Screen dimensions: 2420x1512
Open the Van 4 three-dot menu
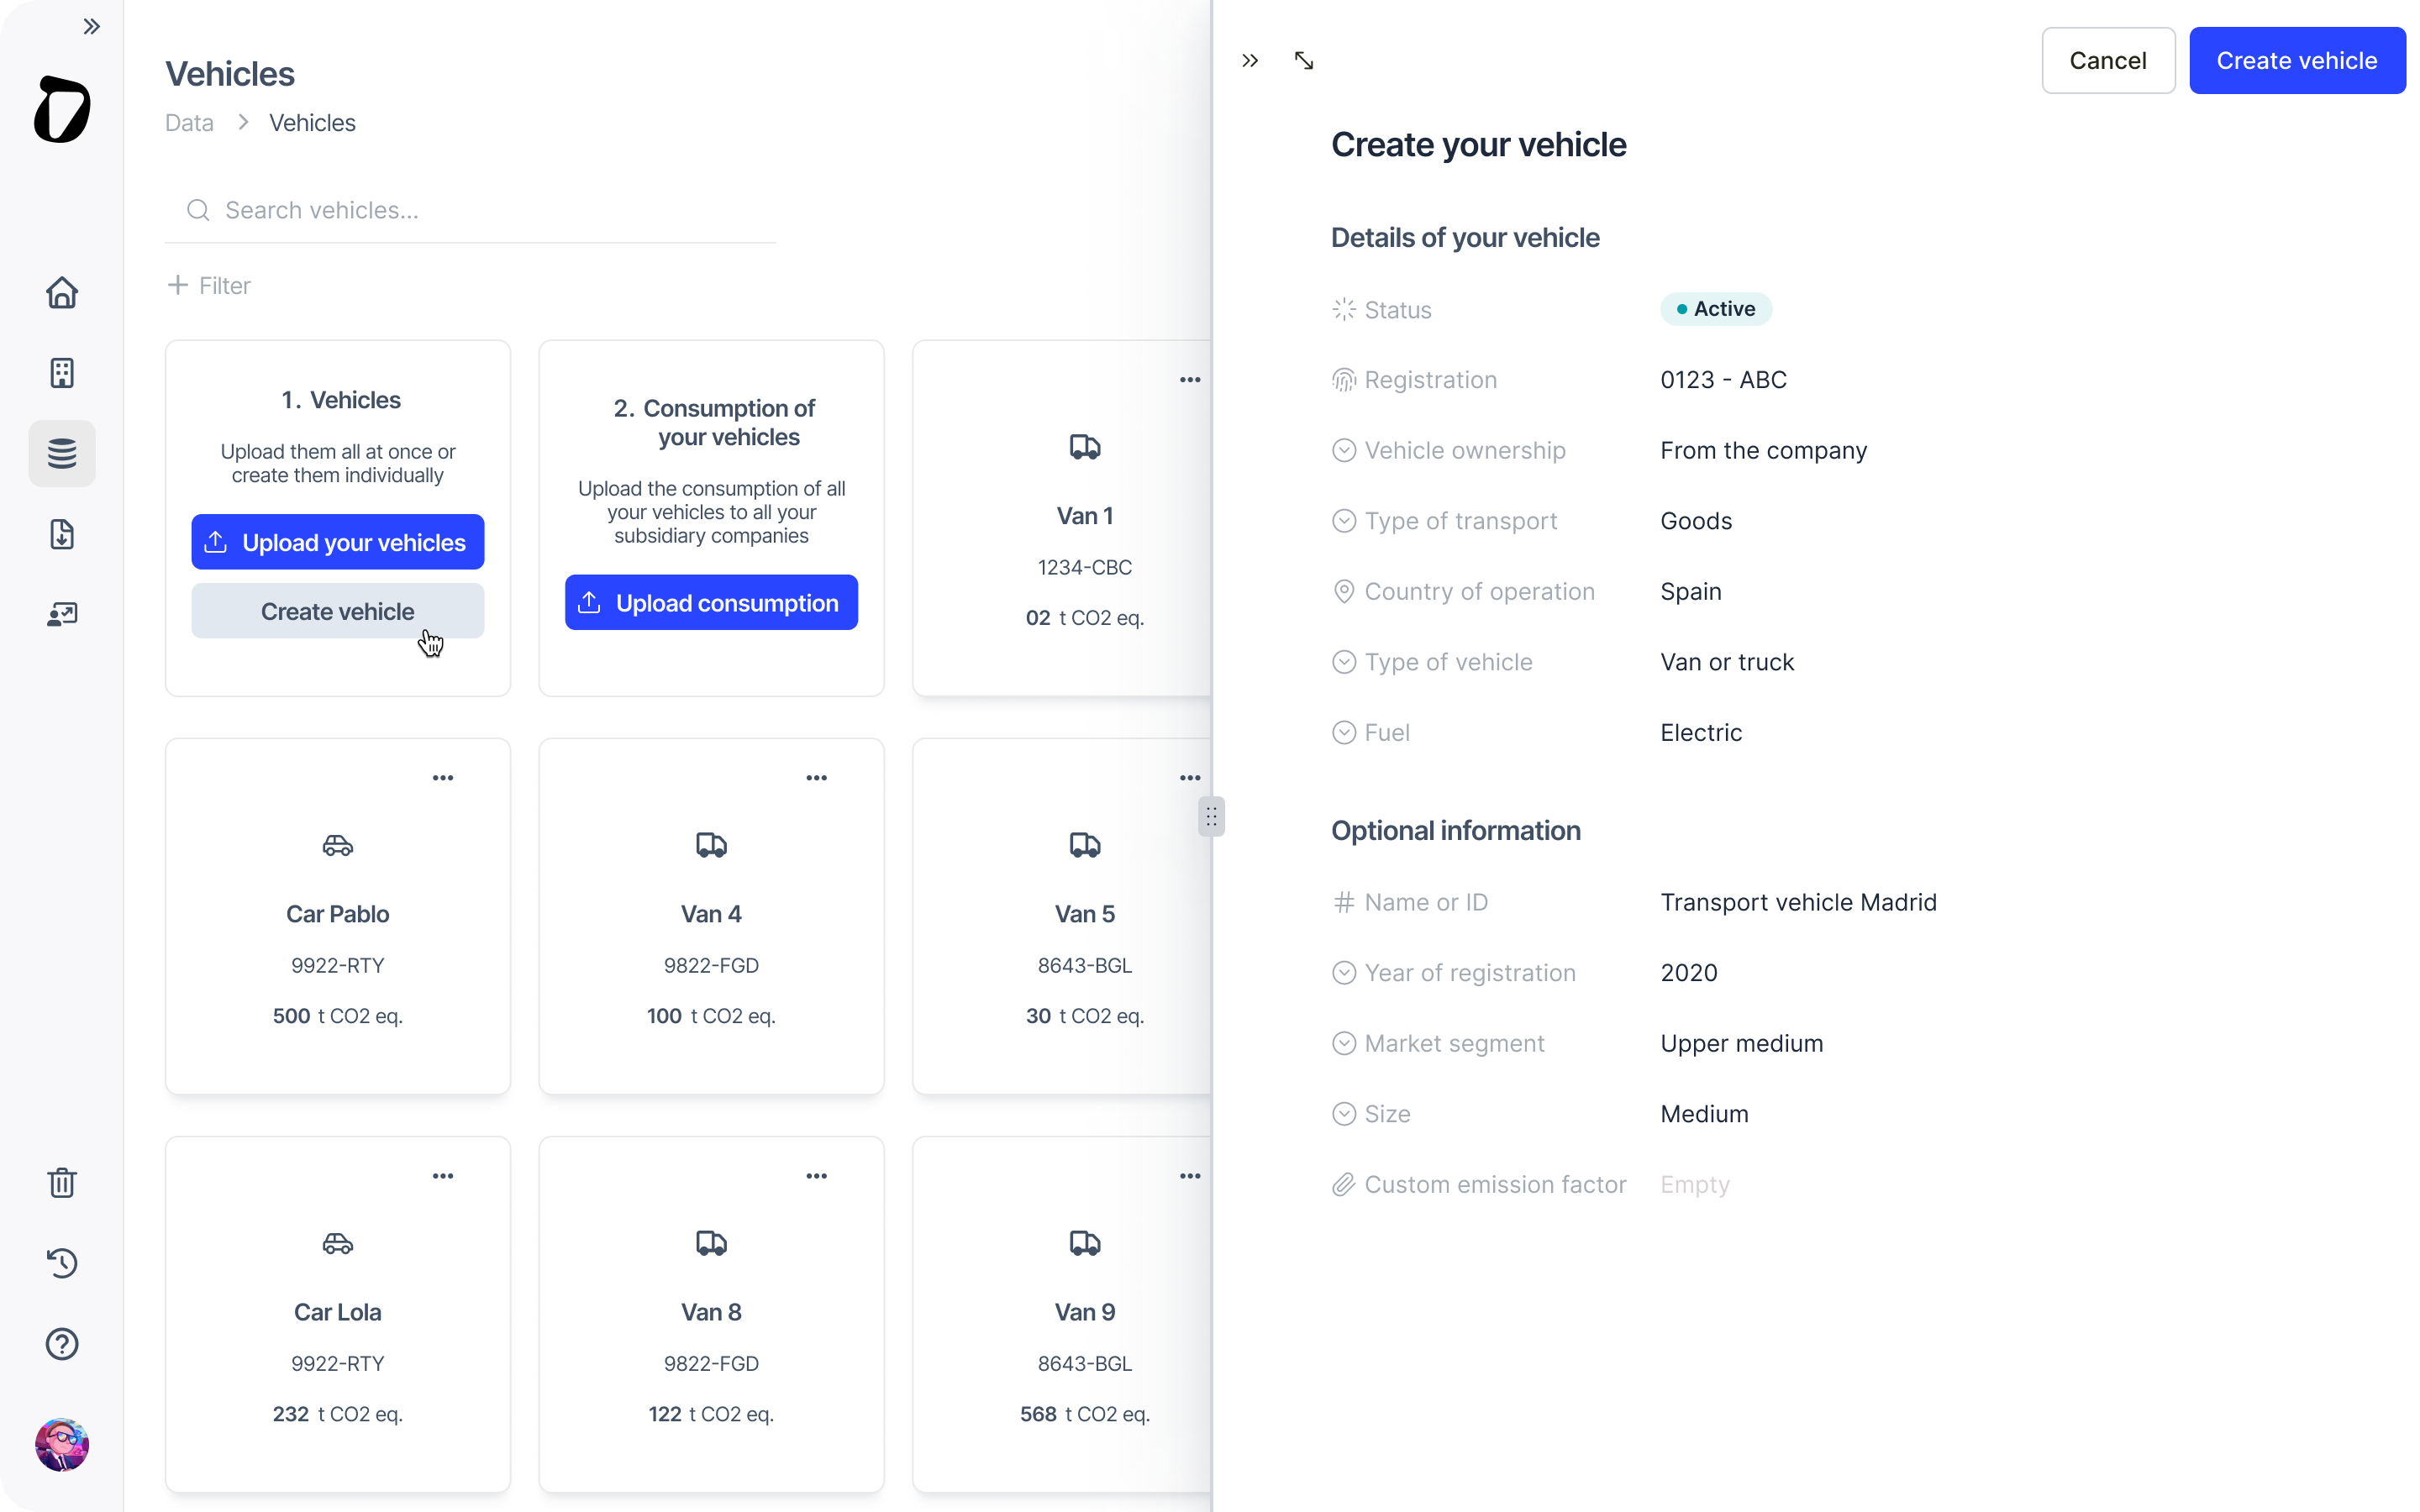[816, 778]
